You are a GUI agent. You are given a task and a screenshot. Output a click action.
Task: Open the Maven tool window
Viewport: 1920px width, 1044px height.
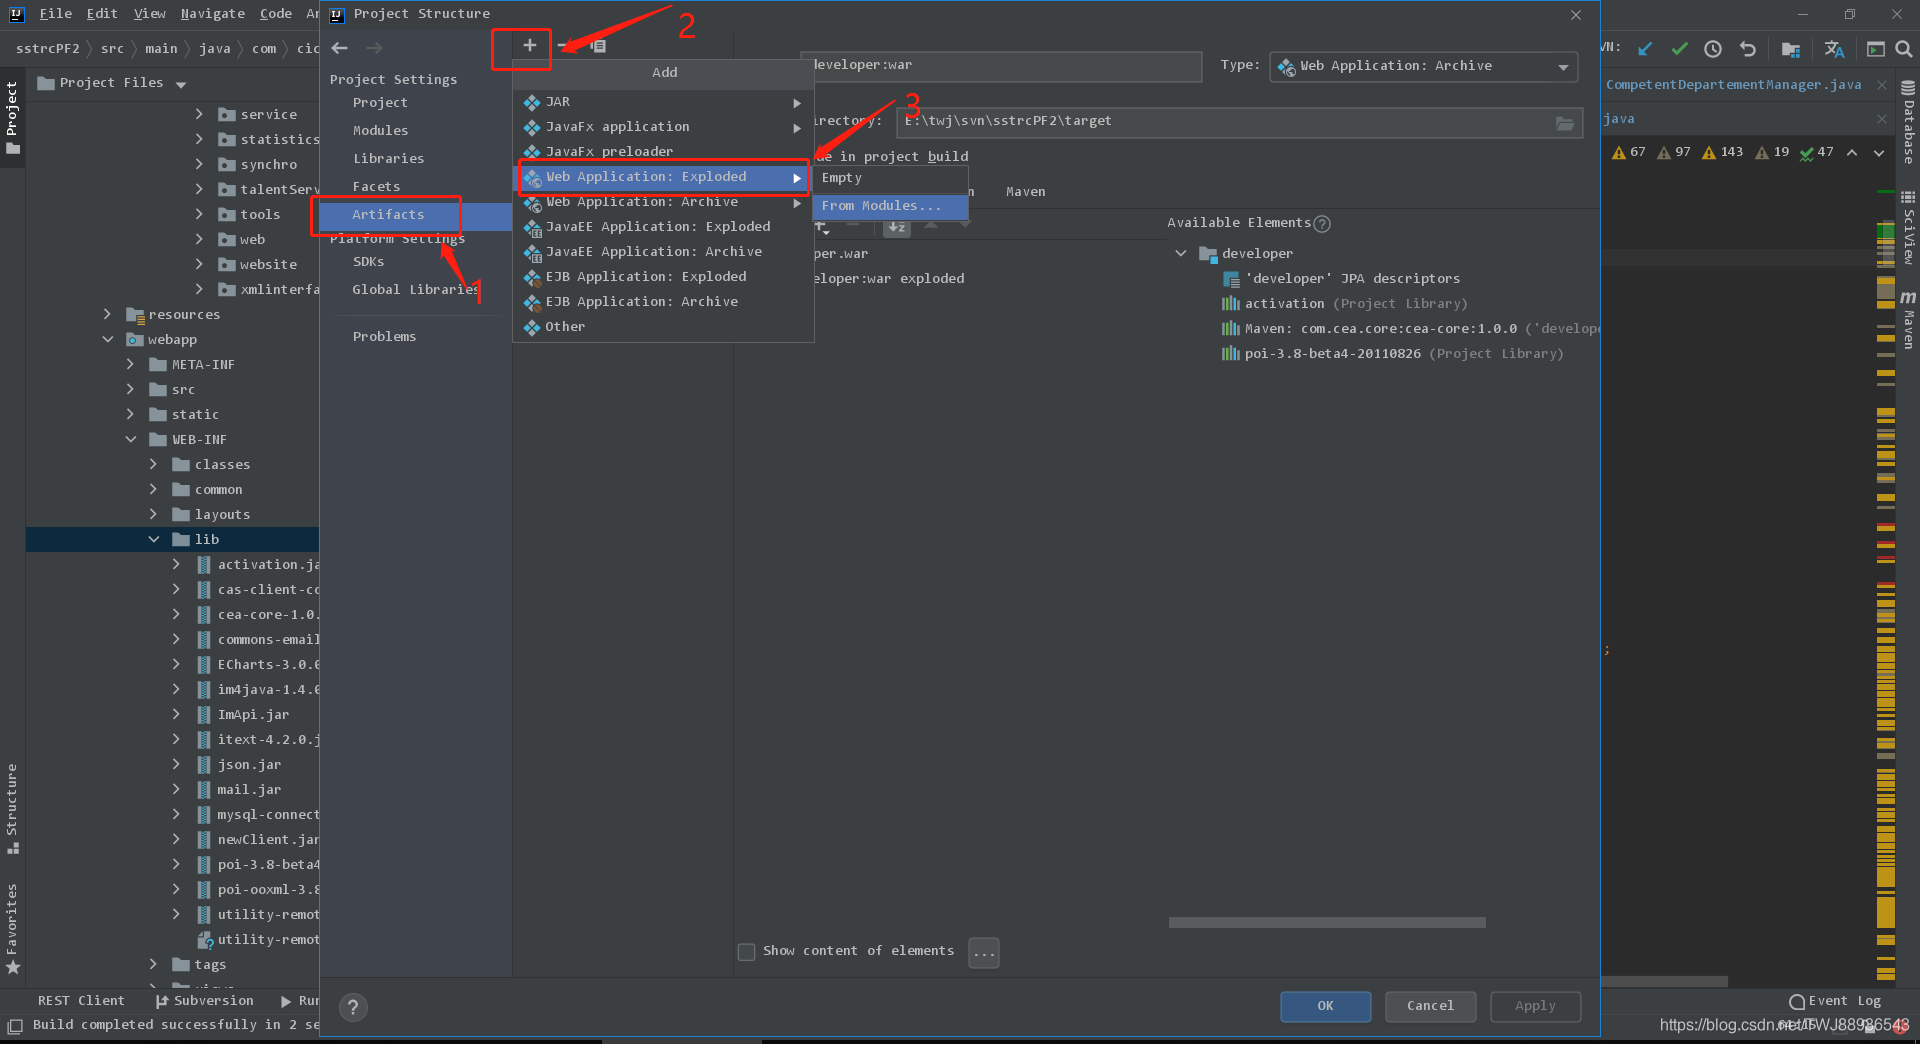(1908, 319)
